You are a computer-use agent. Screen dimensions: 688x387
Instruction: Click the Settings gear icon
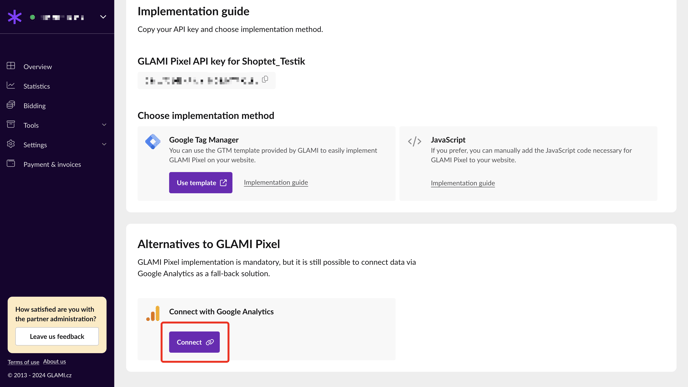pyautogui.click(x=11, y=144)
